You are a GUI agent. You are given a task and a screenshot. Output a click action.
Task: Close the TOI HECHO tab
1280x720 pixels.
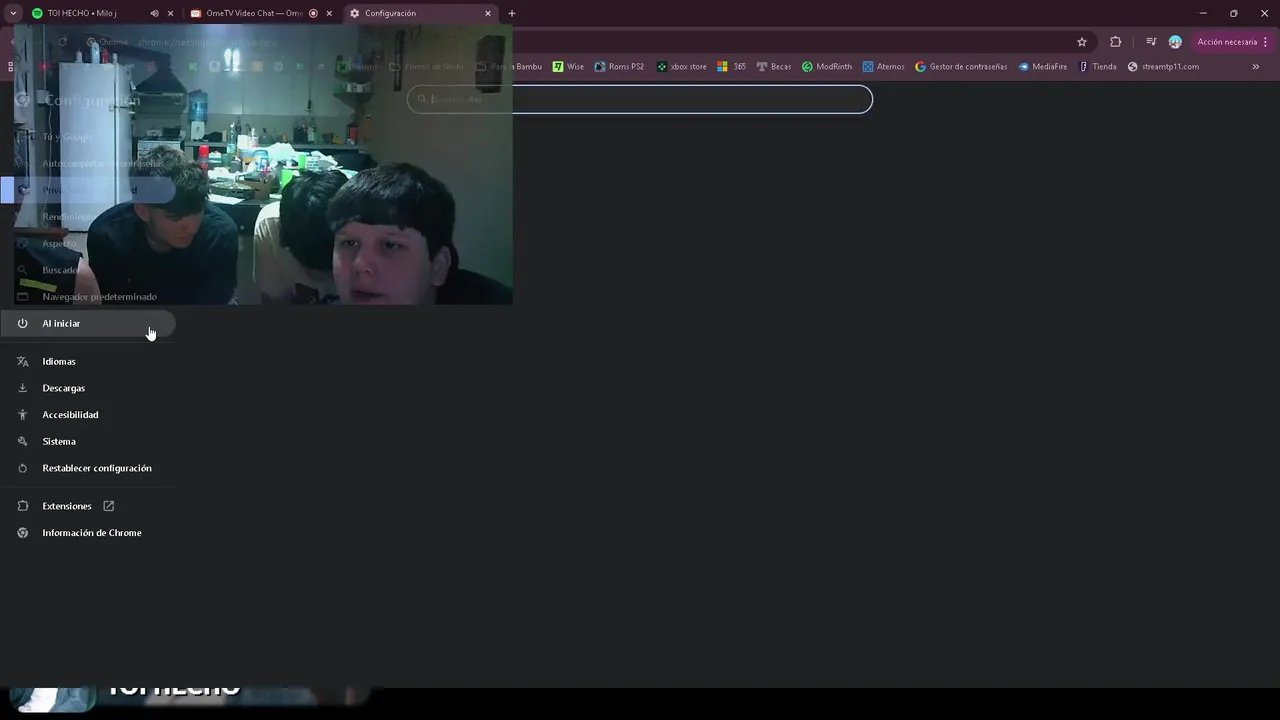[x=170, y=13]
